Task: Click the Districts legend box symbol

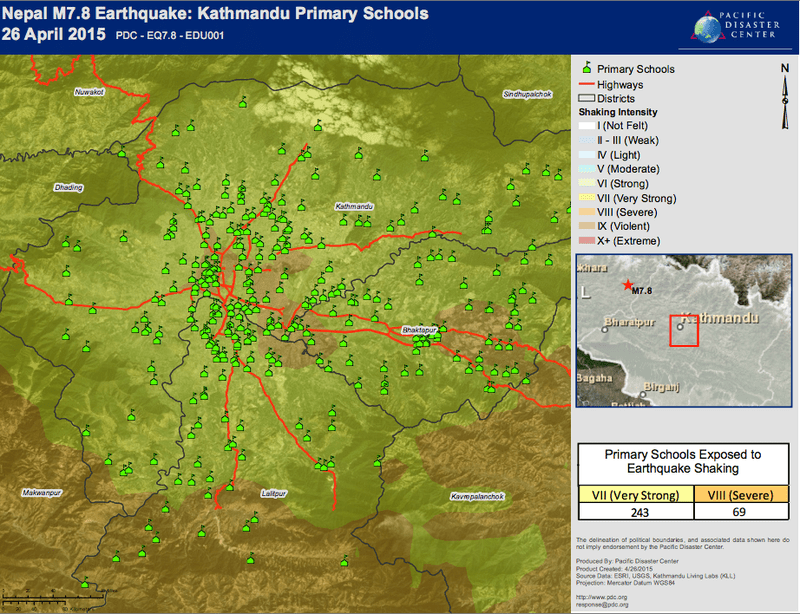Action: tap(586, 98)
